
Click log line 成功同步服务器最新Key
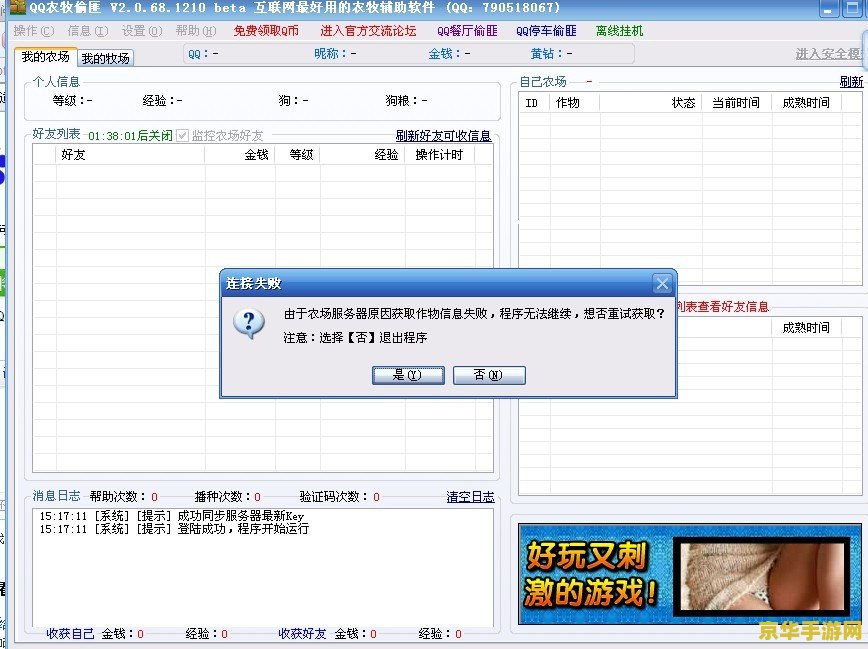pyautogui.click(x=172, y=516)
